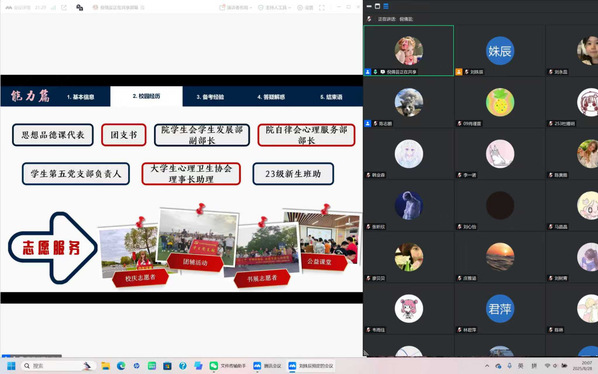Screen dimensions: 598x374
Task: Click the 23级新生班助 box on the slide
Action: (x=293, y=174)
